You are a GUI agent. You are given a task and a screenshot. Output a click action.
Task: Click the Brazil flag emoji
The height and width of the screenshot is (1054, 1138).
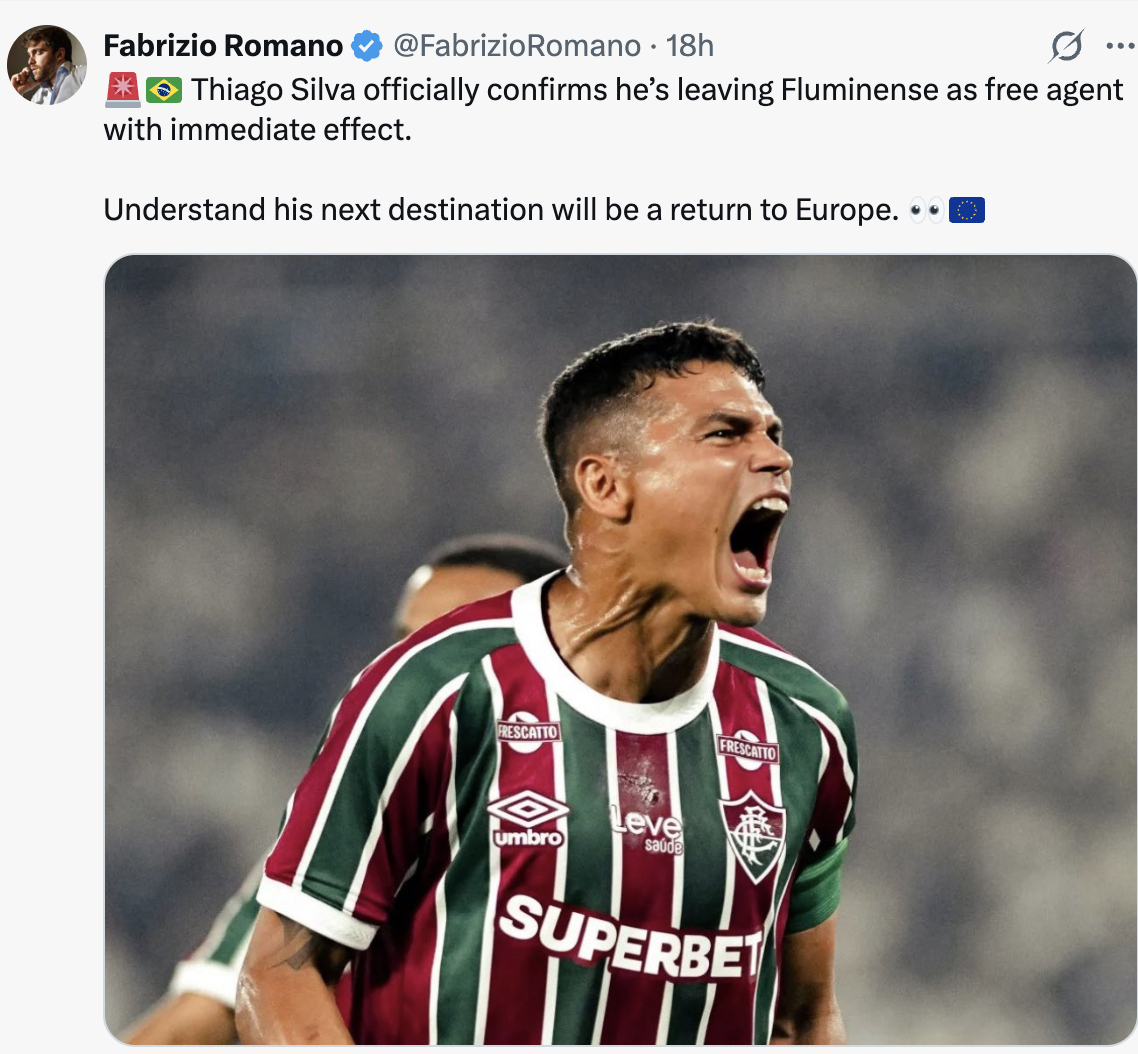tap(163, 90)
